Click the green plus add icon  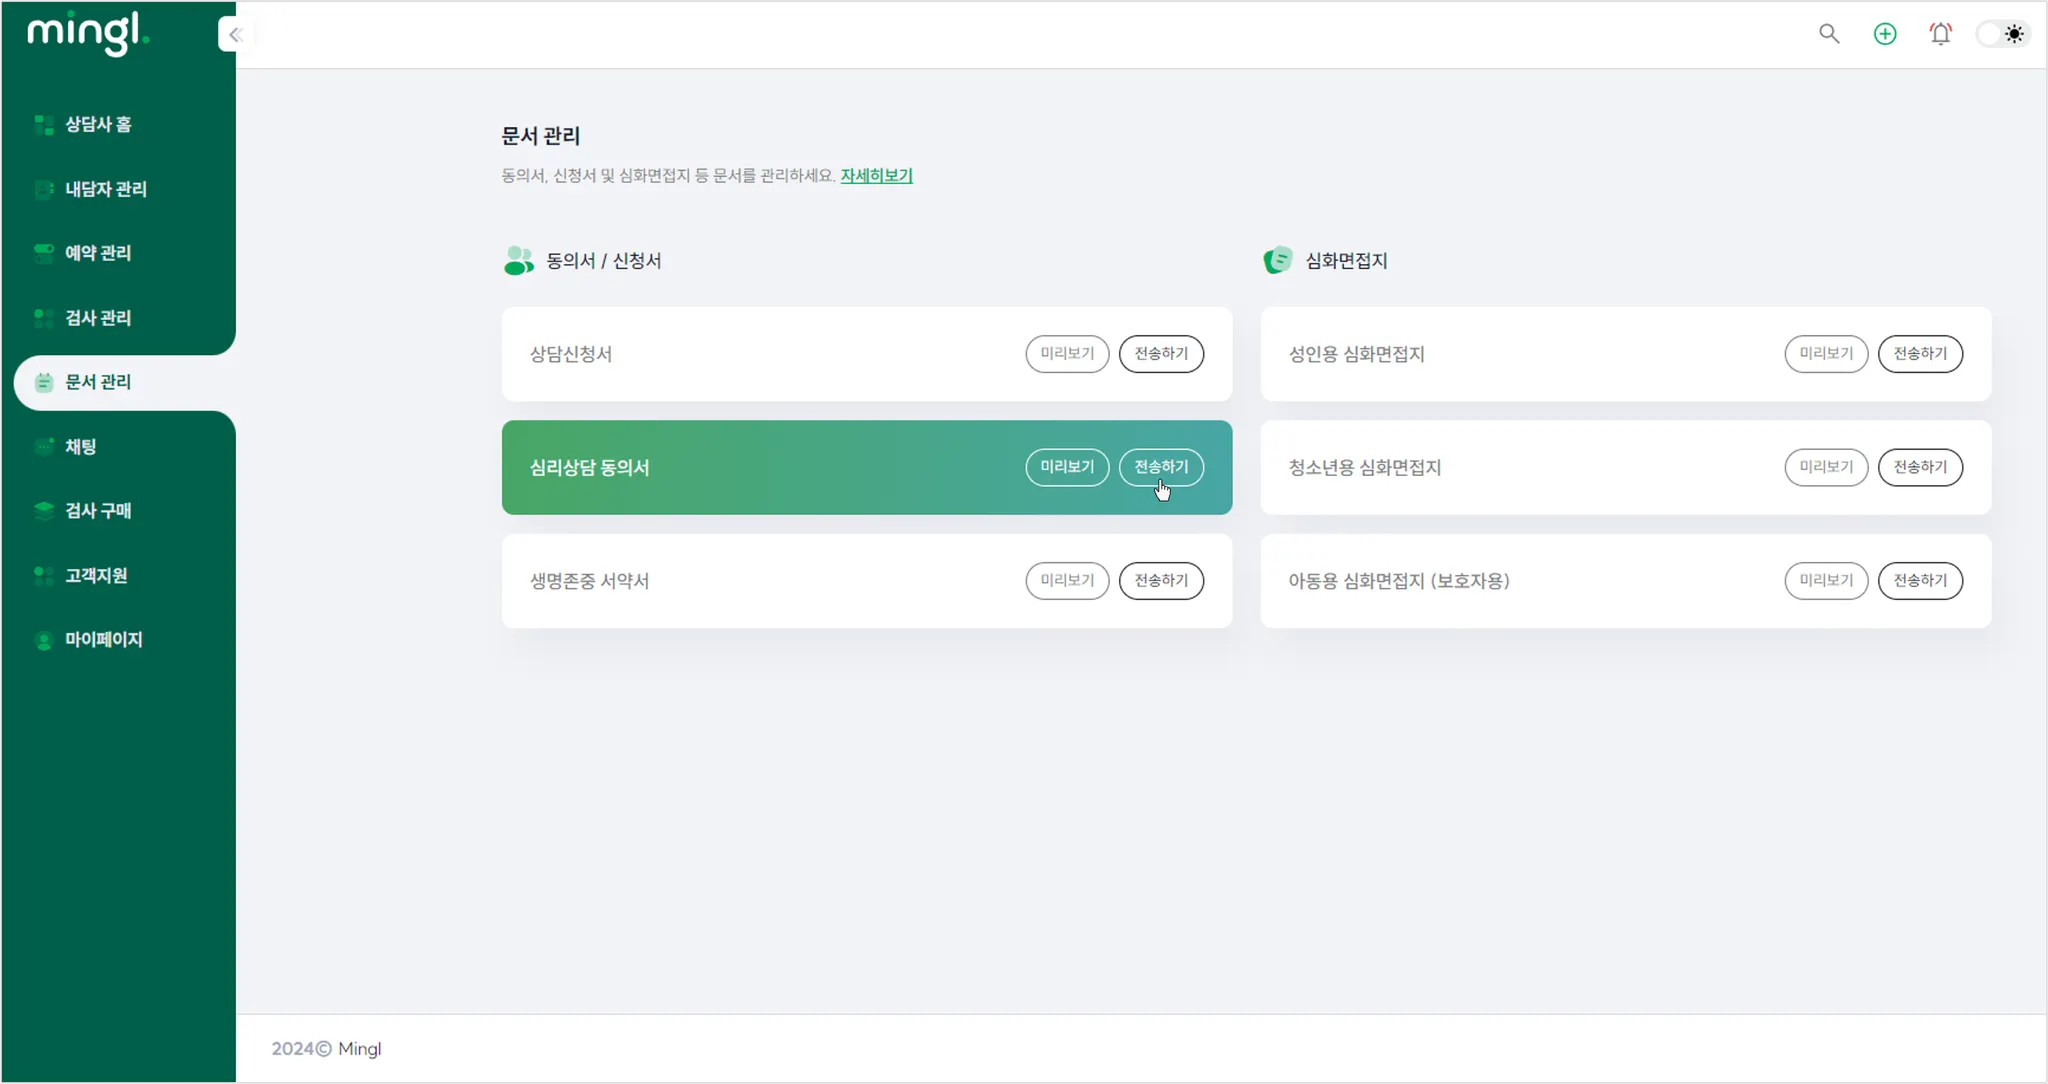pyautogui.click(x=1885, y=34)
